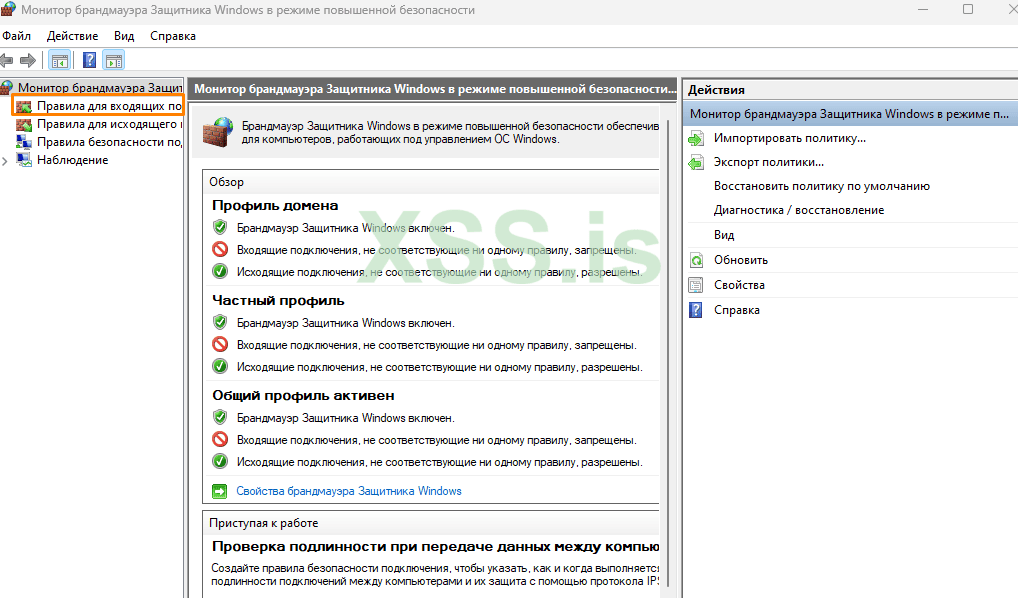The width and height of the screenshot is (1018, 598).
Task: Click Проверка подлинности при передаче данных heading
Action: (435, 547)
